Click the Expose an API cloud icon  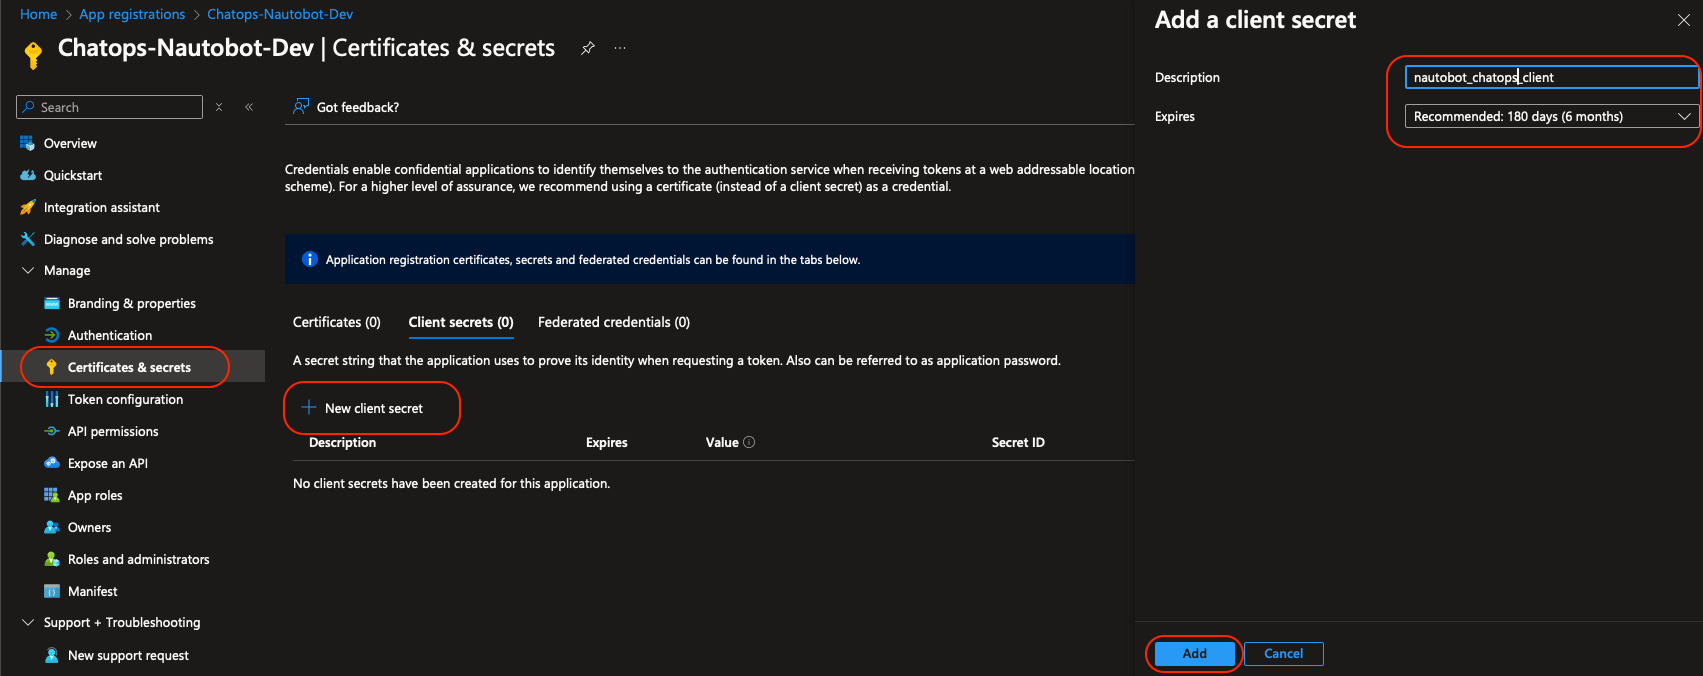52,463
